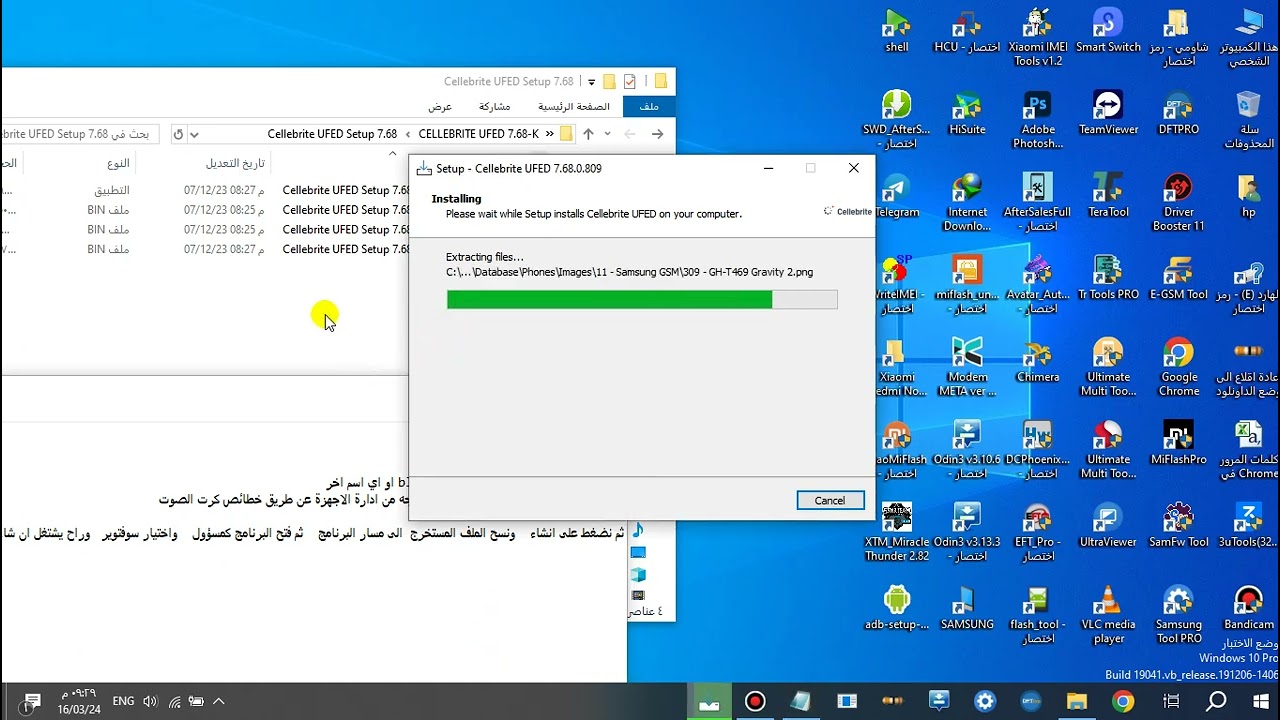Launch DCPhoenix desktop shortcut
Screen dimensions: 1280x720
[1038, 451]
